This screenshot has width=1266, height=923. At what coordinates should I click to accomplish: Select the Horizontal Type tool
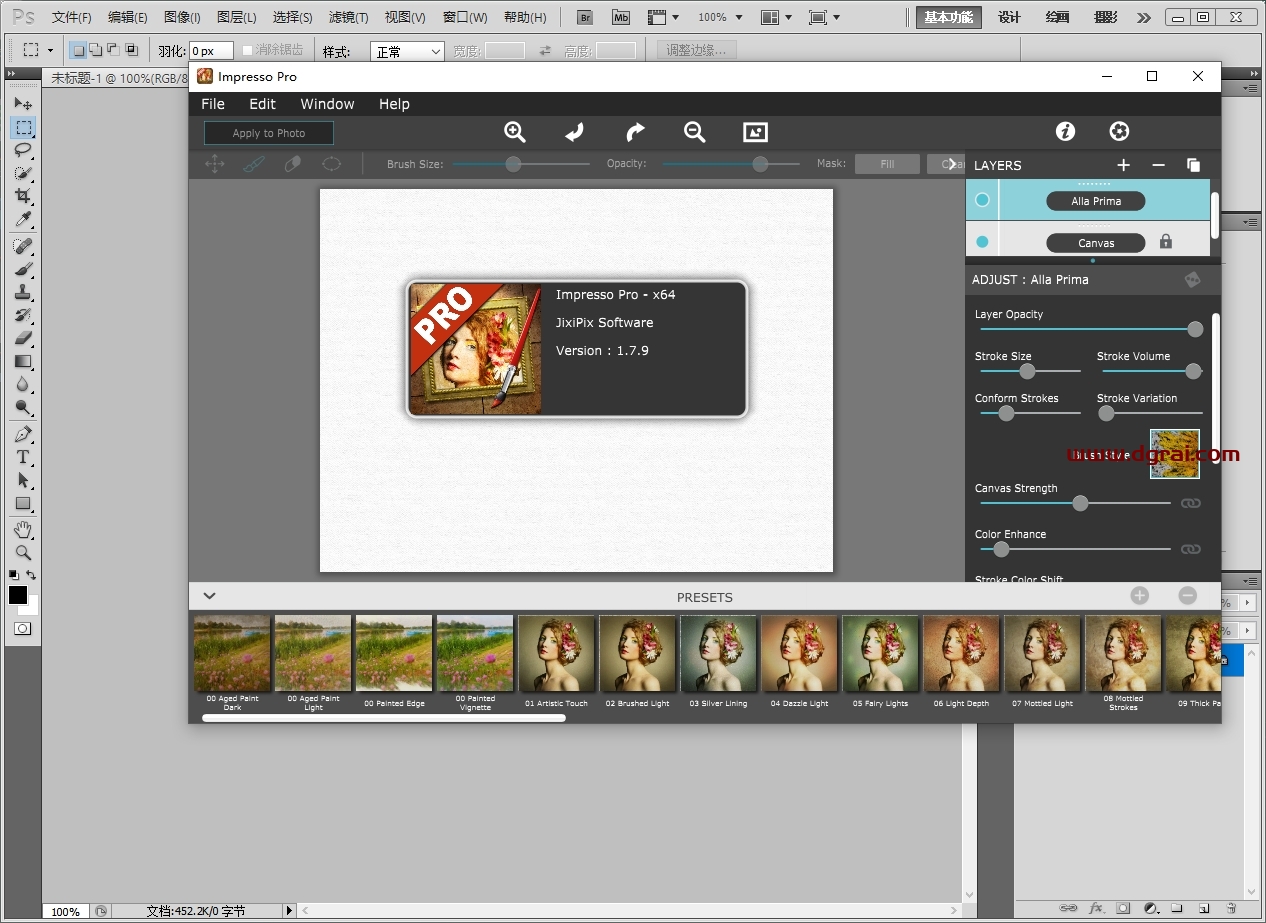click(x=23, y=457)
